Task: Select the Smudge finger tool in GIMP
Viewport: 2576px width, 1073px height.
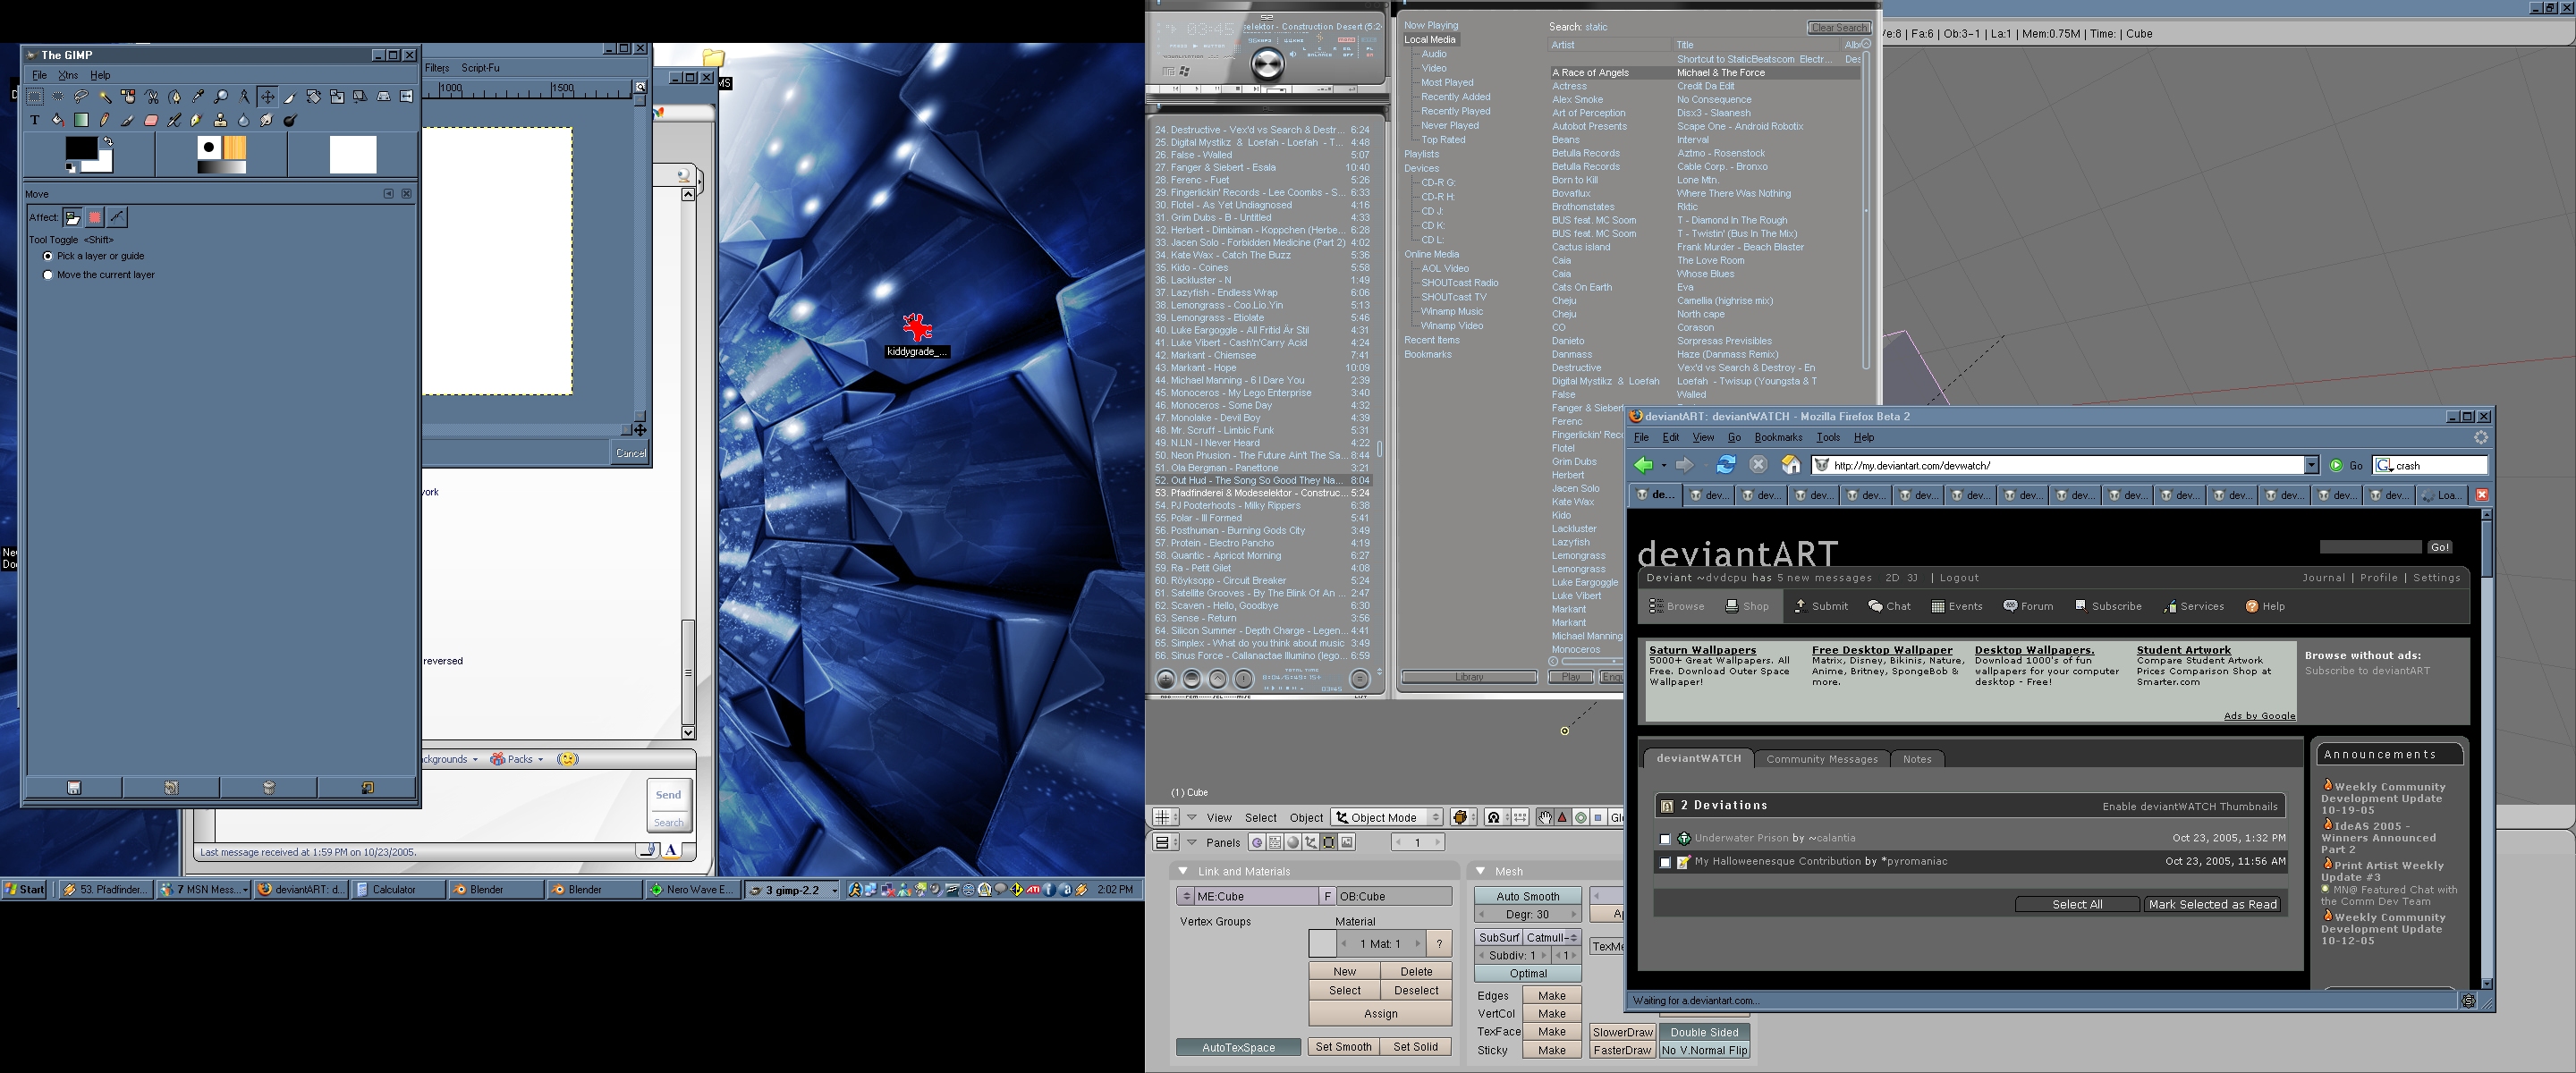Action: click(x=267, y=120)
